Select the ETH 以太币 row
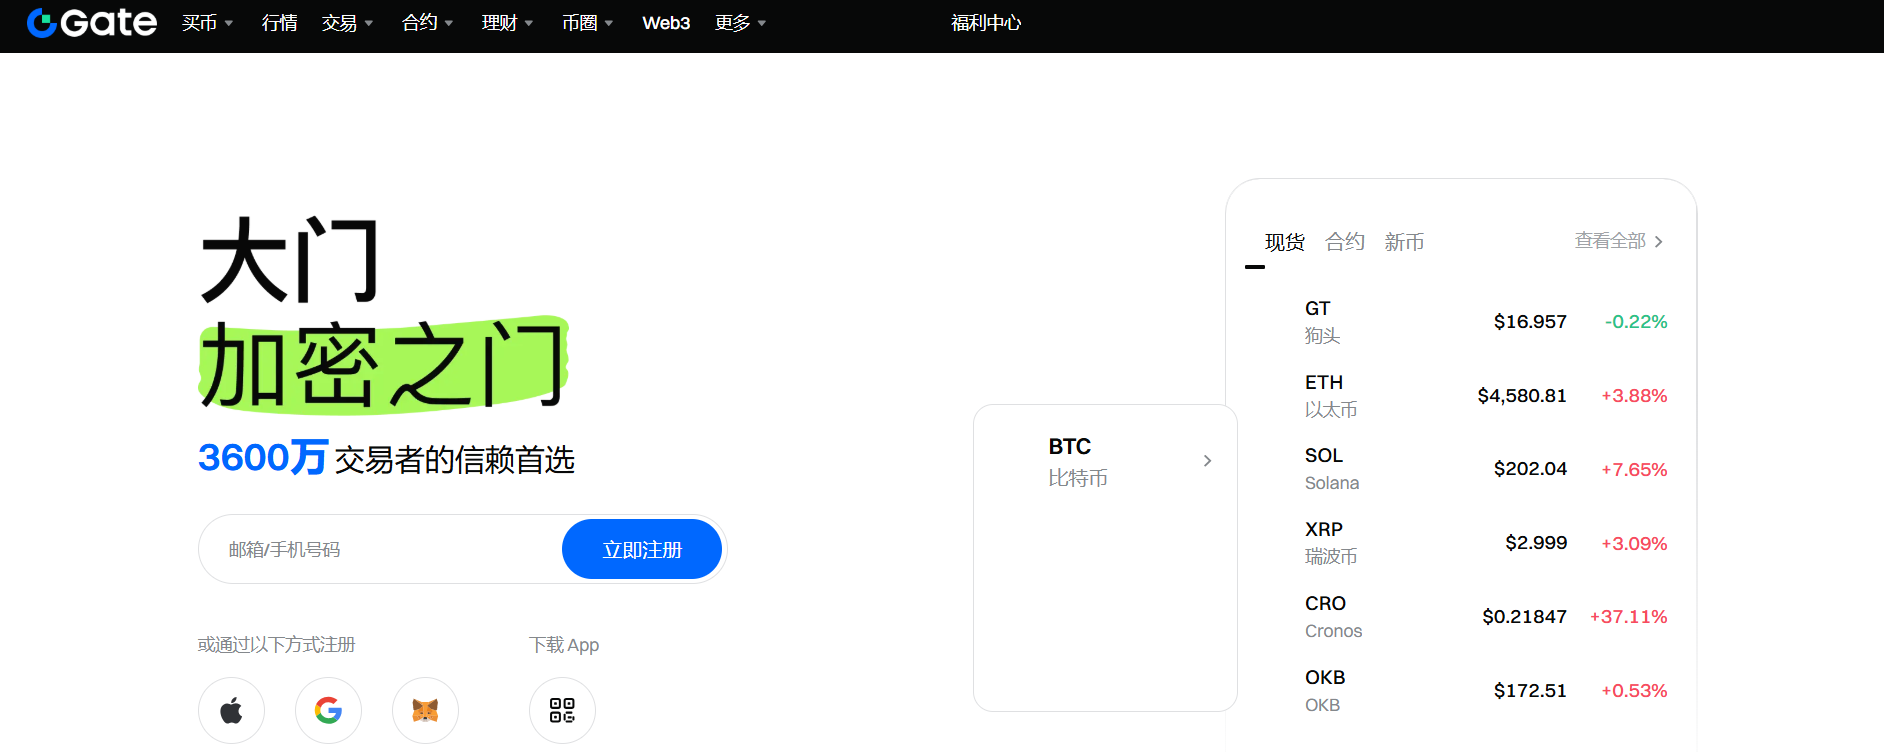The width and height of the screenshot is (1884, 752). (x=1460, y=396)
